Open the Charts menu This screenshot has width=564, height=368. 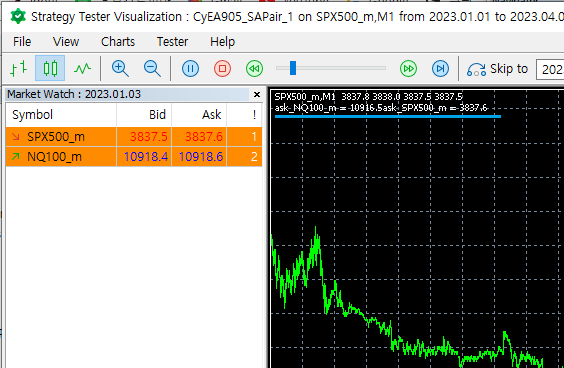coord(118,42)
